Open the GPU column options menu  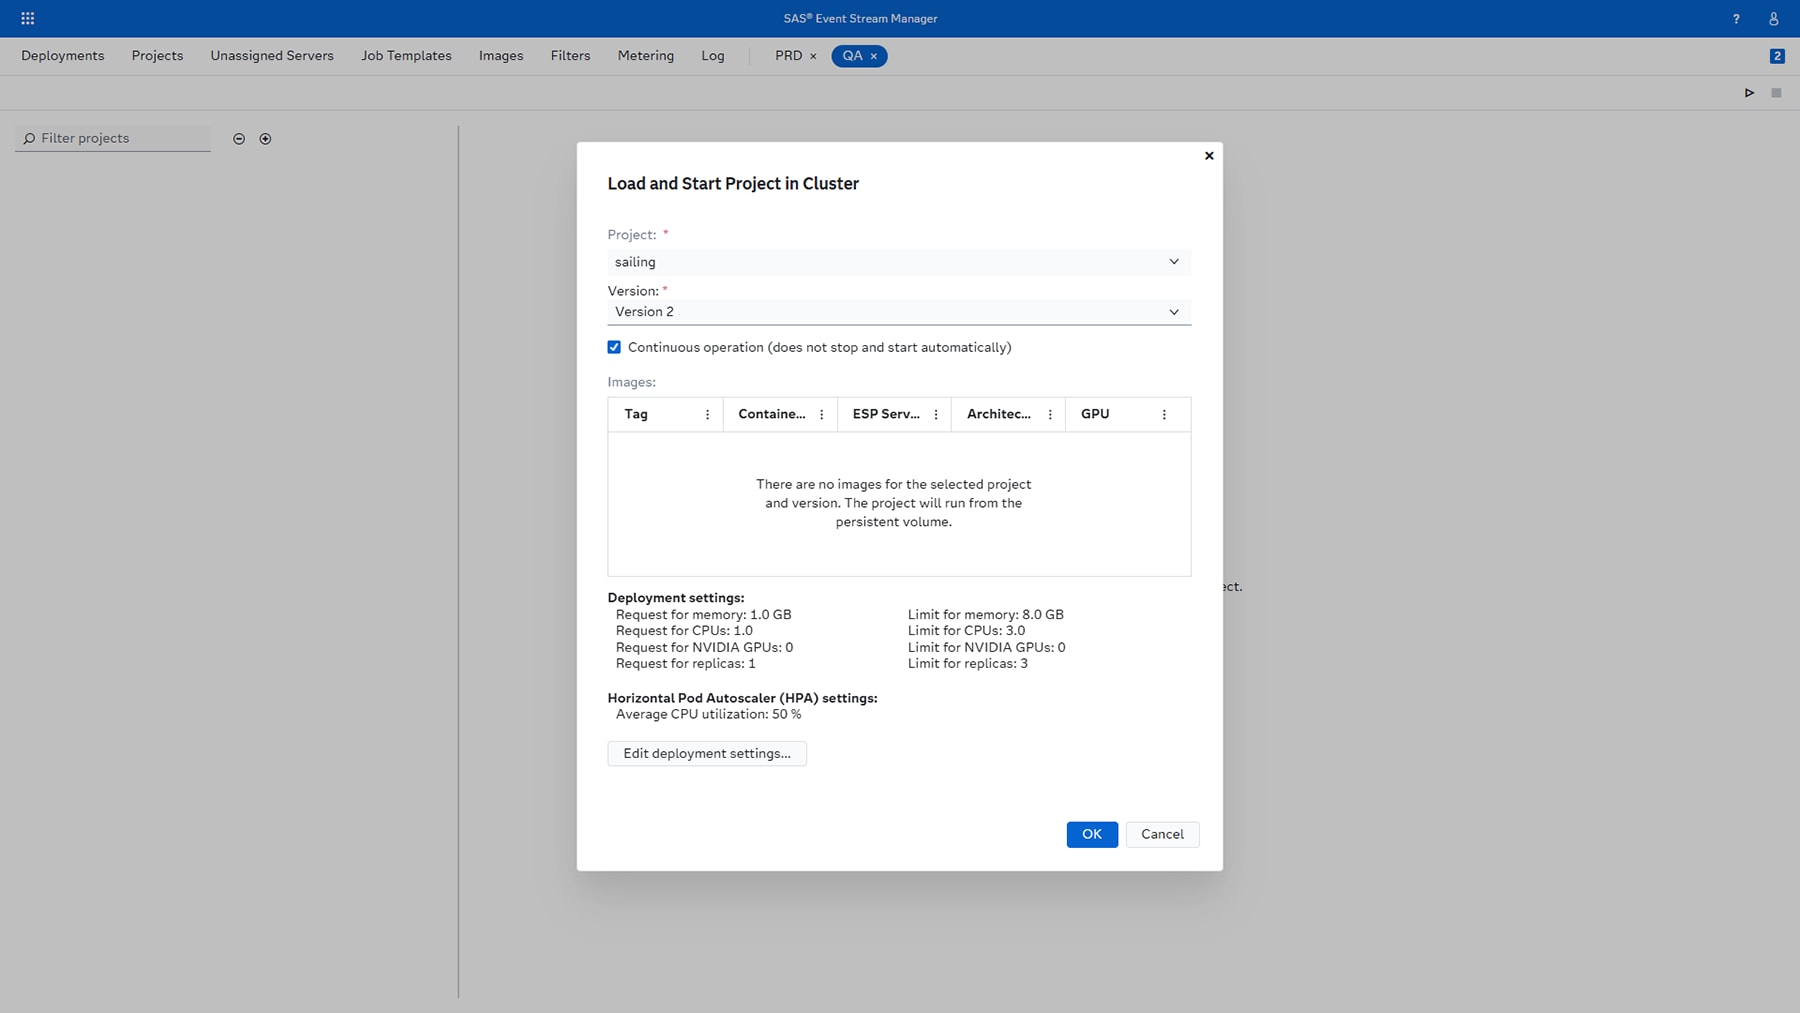point(1163,413)
